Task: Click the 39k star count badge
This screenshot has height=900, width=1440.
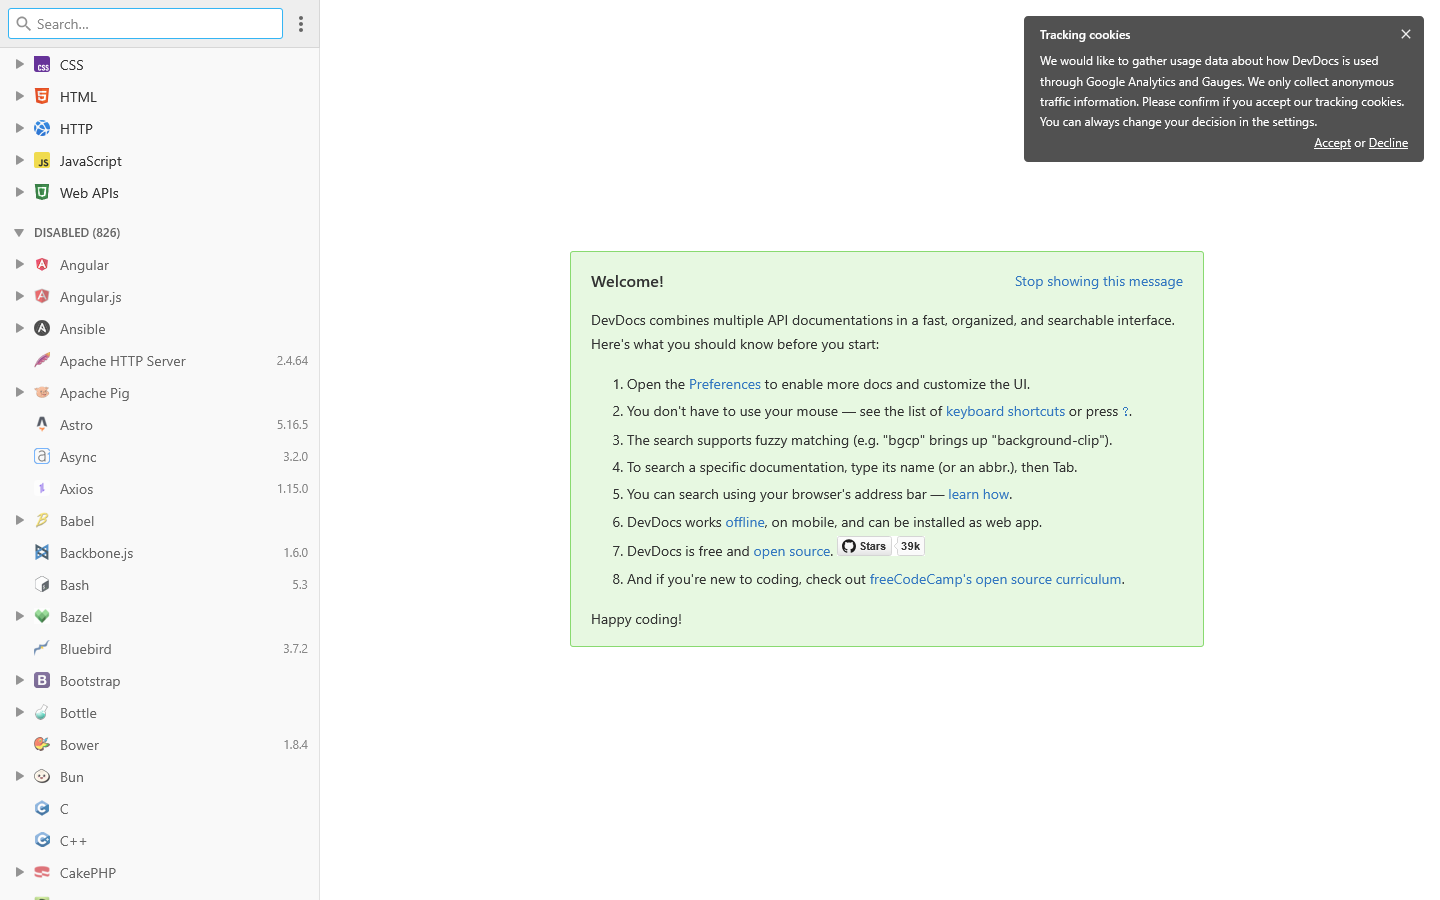Action: point(910,547)
